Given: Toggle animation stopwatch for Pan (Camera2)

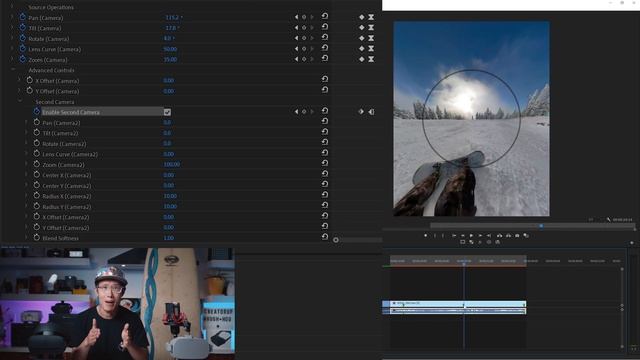Looking at the screenshot, I should [x=36, y=122].
